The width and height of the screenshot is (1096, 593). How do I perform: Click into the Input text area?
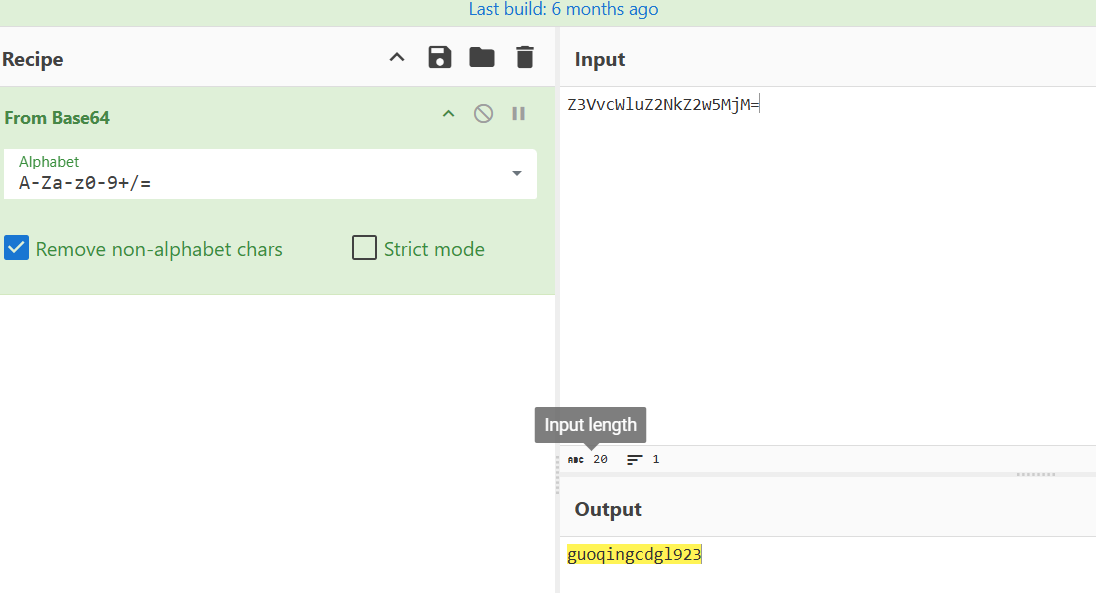coord(828,266)
